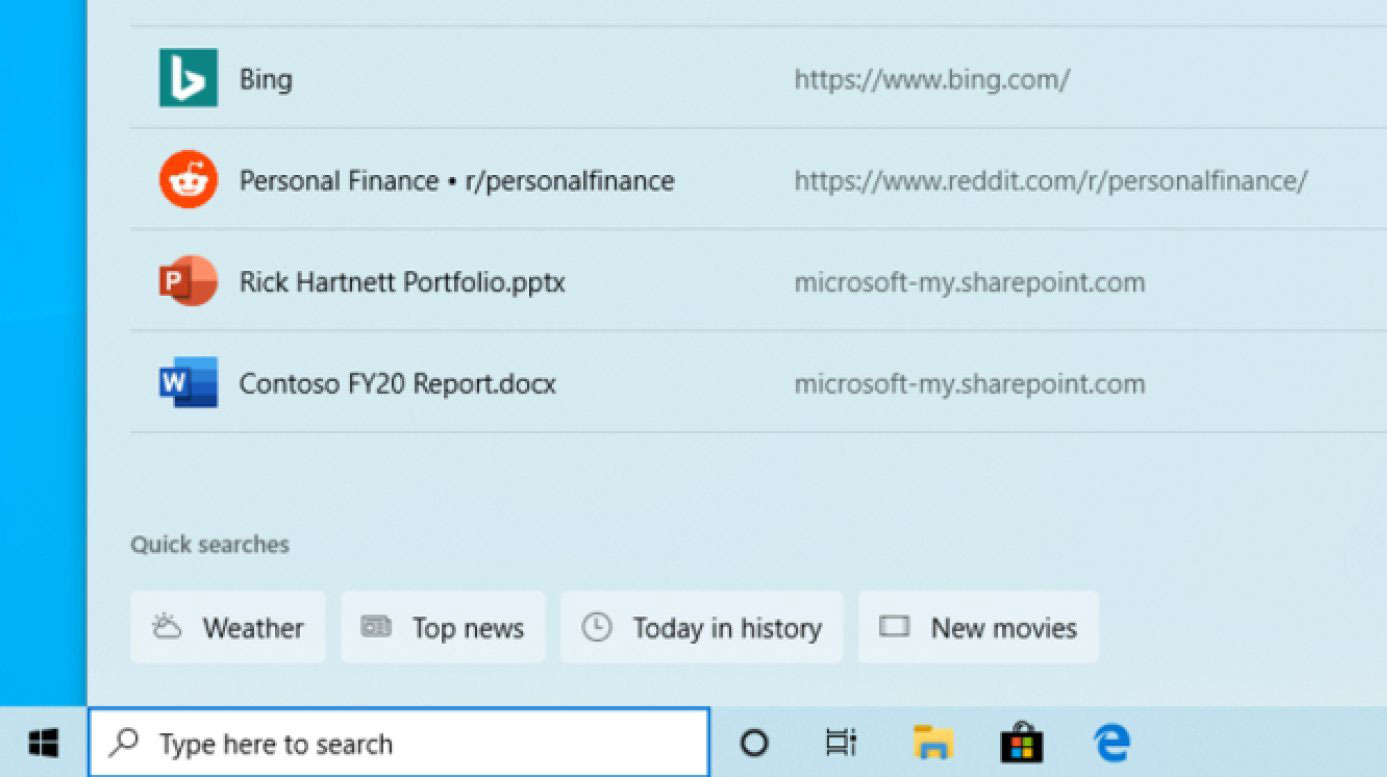Click the Bing logo icon
The width and height of the screenshot is (1387, 777).
pos(188,78)
